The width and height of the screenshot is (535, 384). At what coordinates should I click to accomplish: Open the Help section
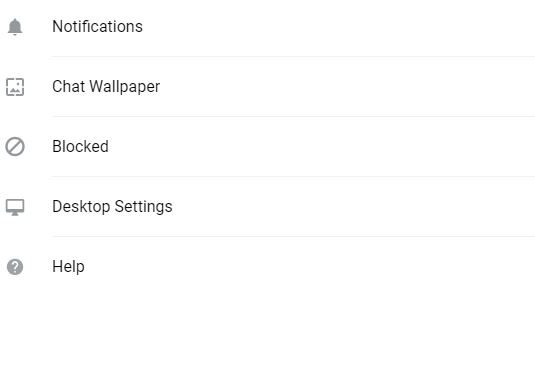[268, 267]
